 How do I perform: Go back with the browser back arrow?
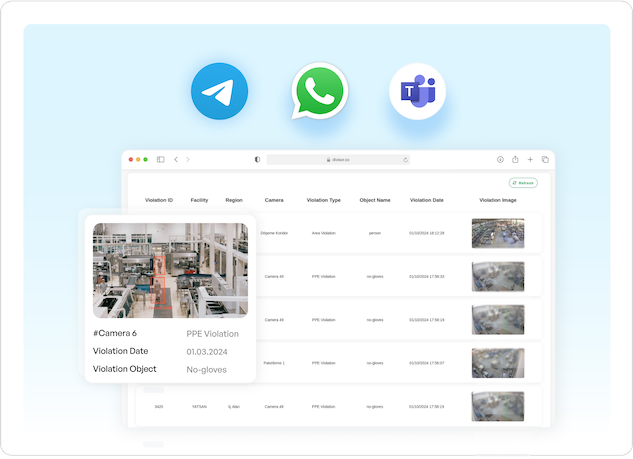(176, 159)
